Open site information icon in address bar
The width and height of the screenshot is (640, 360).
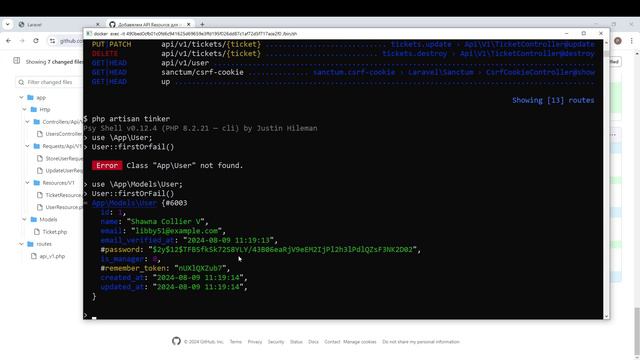click(52, 41)
